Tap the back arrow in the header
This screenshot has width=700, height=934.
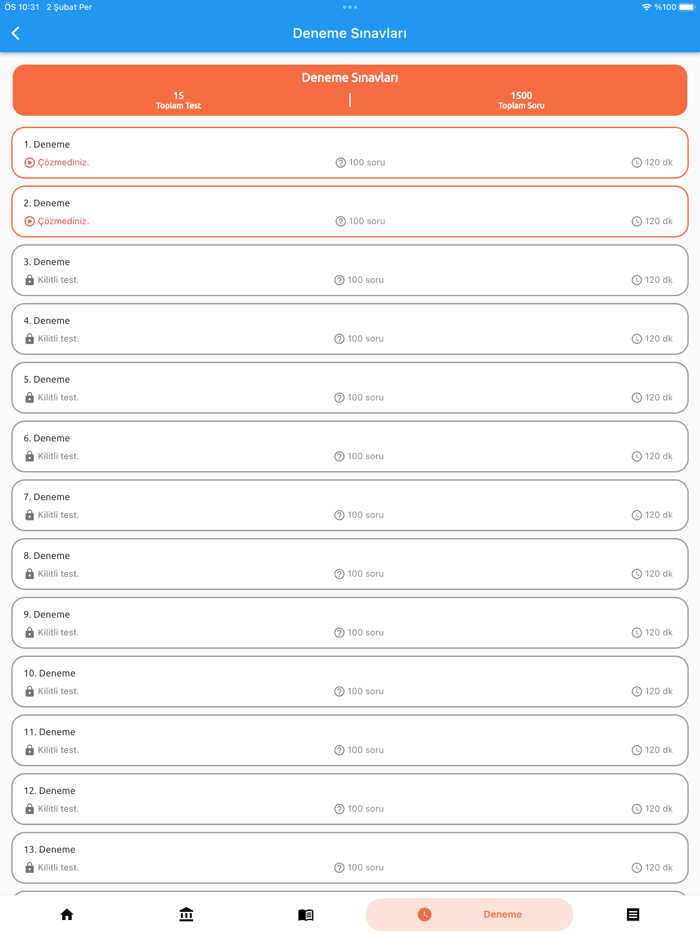point(16,33)
